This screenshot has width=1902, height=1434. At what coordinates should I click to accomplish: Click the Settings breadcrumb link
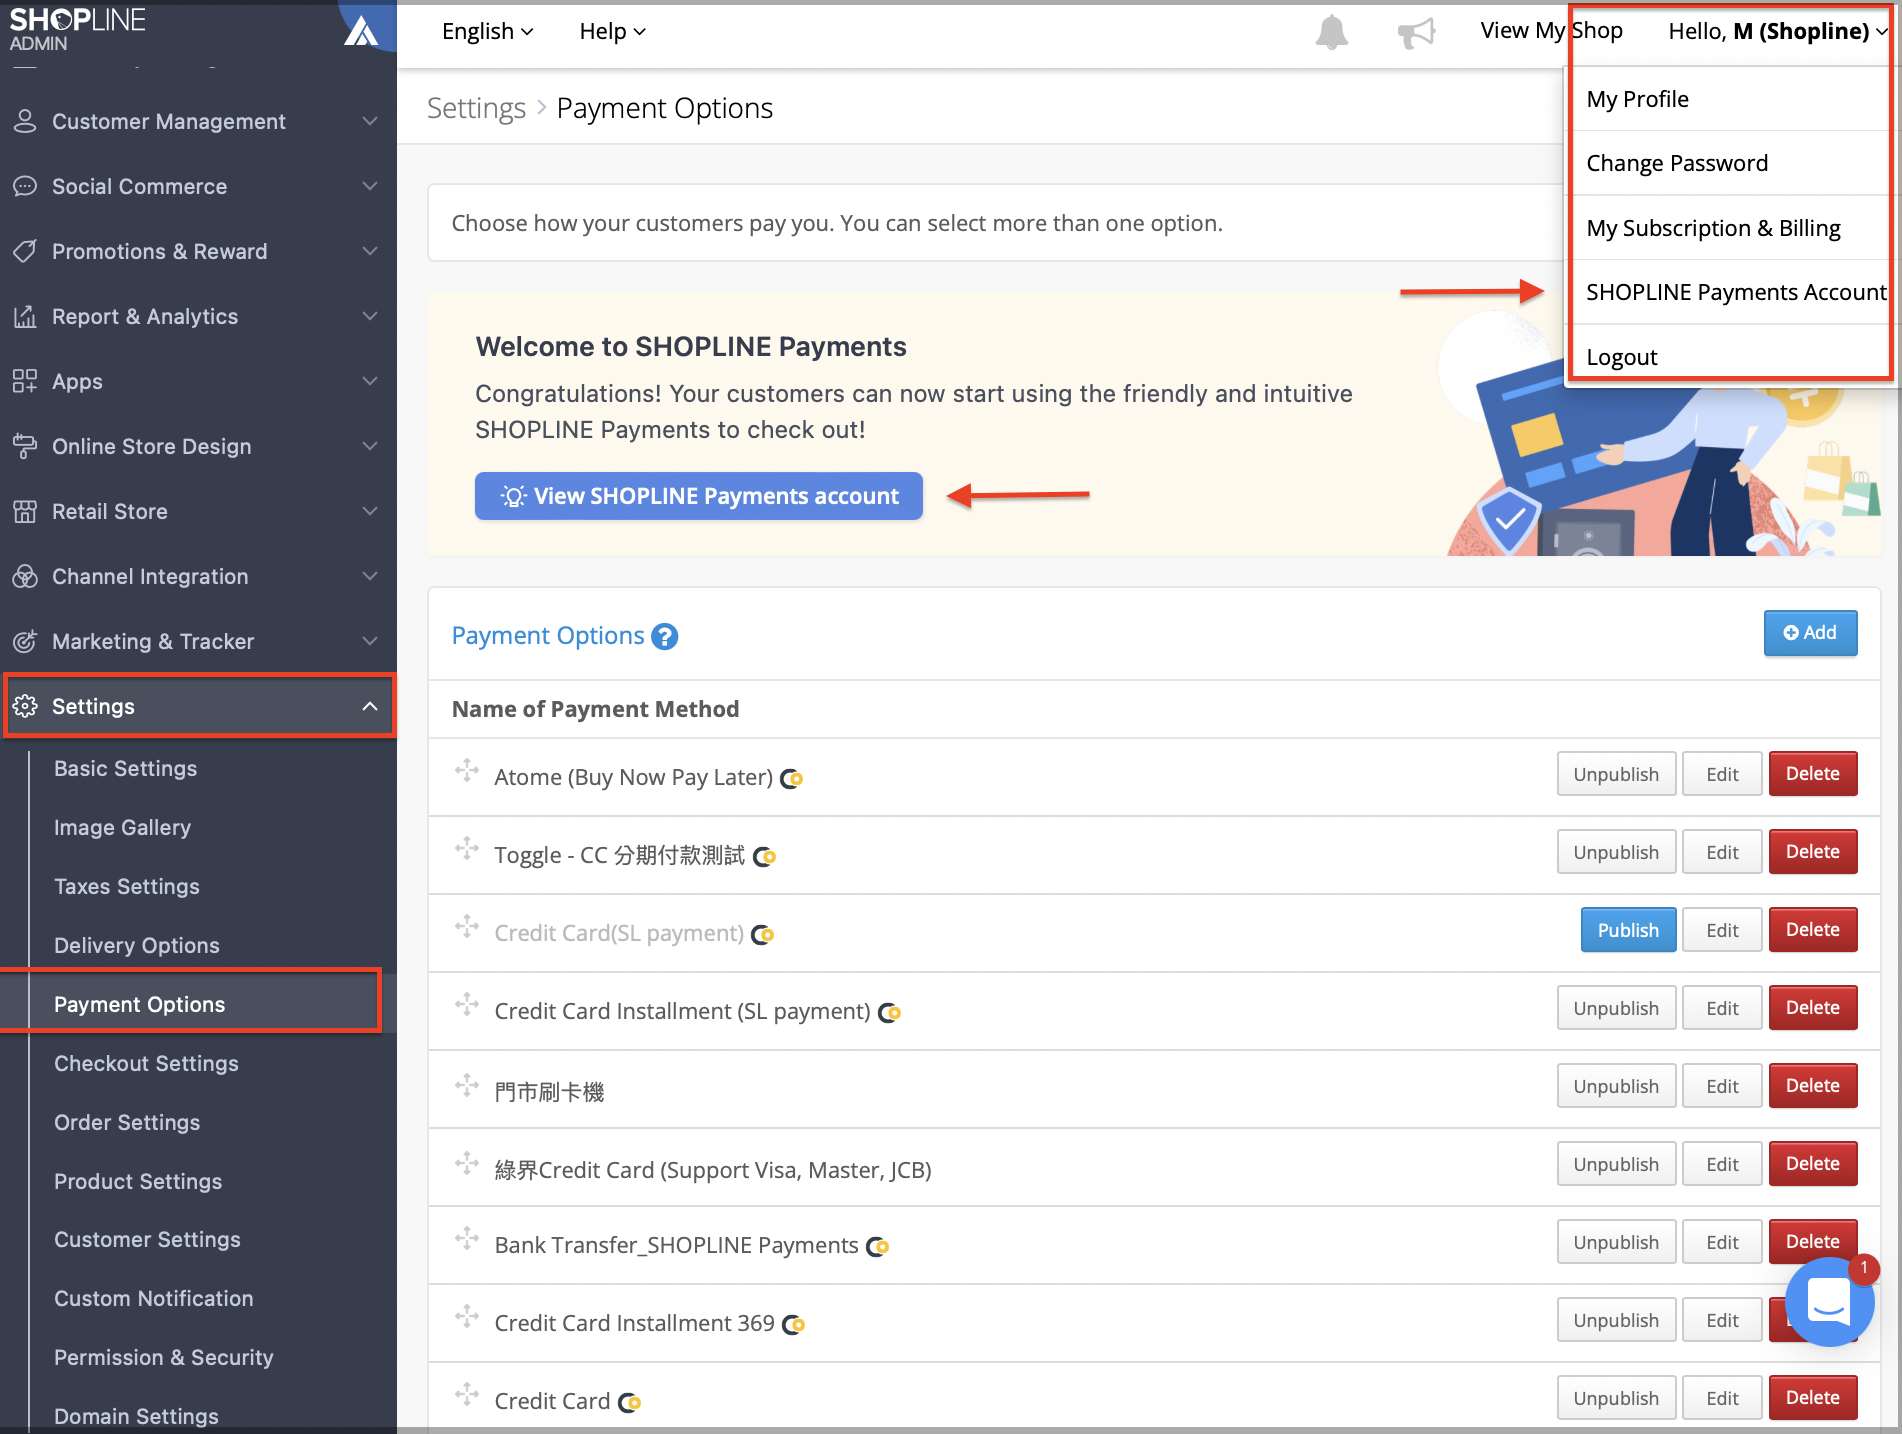pyautogui.click(x=476, y=108)
